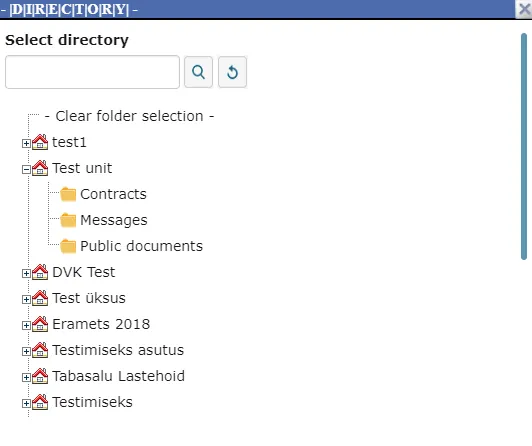Expand the Testimiseks asutus node

(x=26, y=351)
